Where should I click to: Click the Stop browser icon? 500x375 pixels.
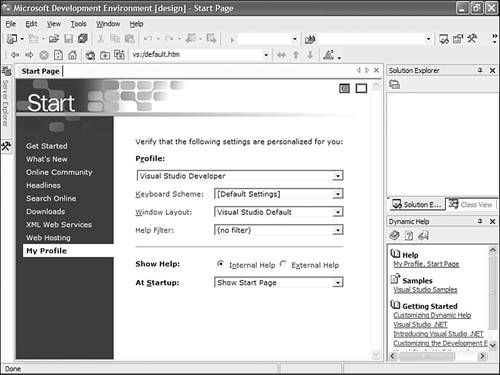(x=44, y=55)
